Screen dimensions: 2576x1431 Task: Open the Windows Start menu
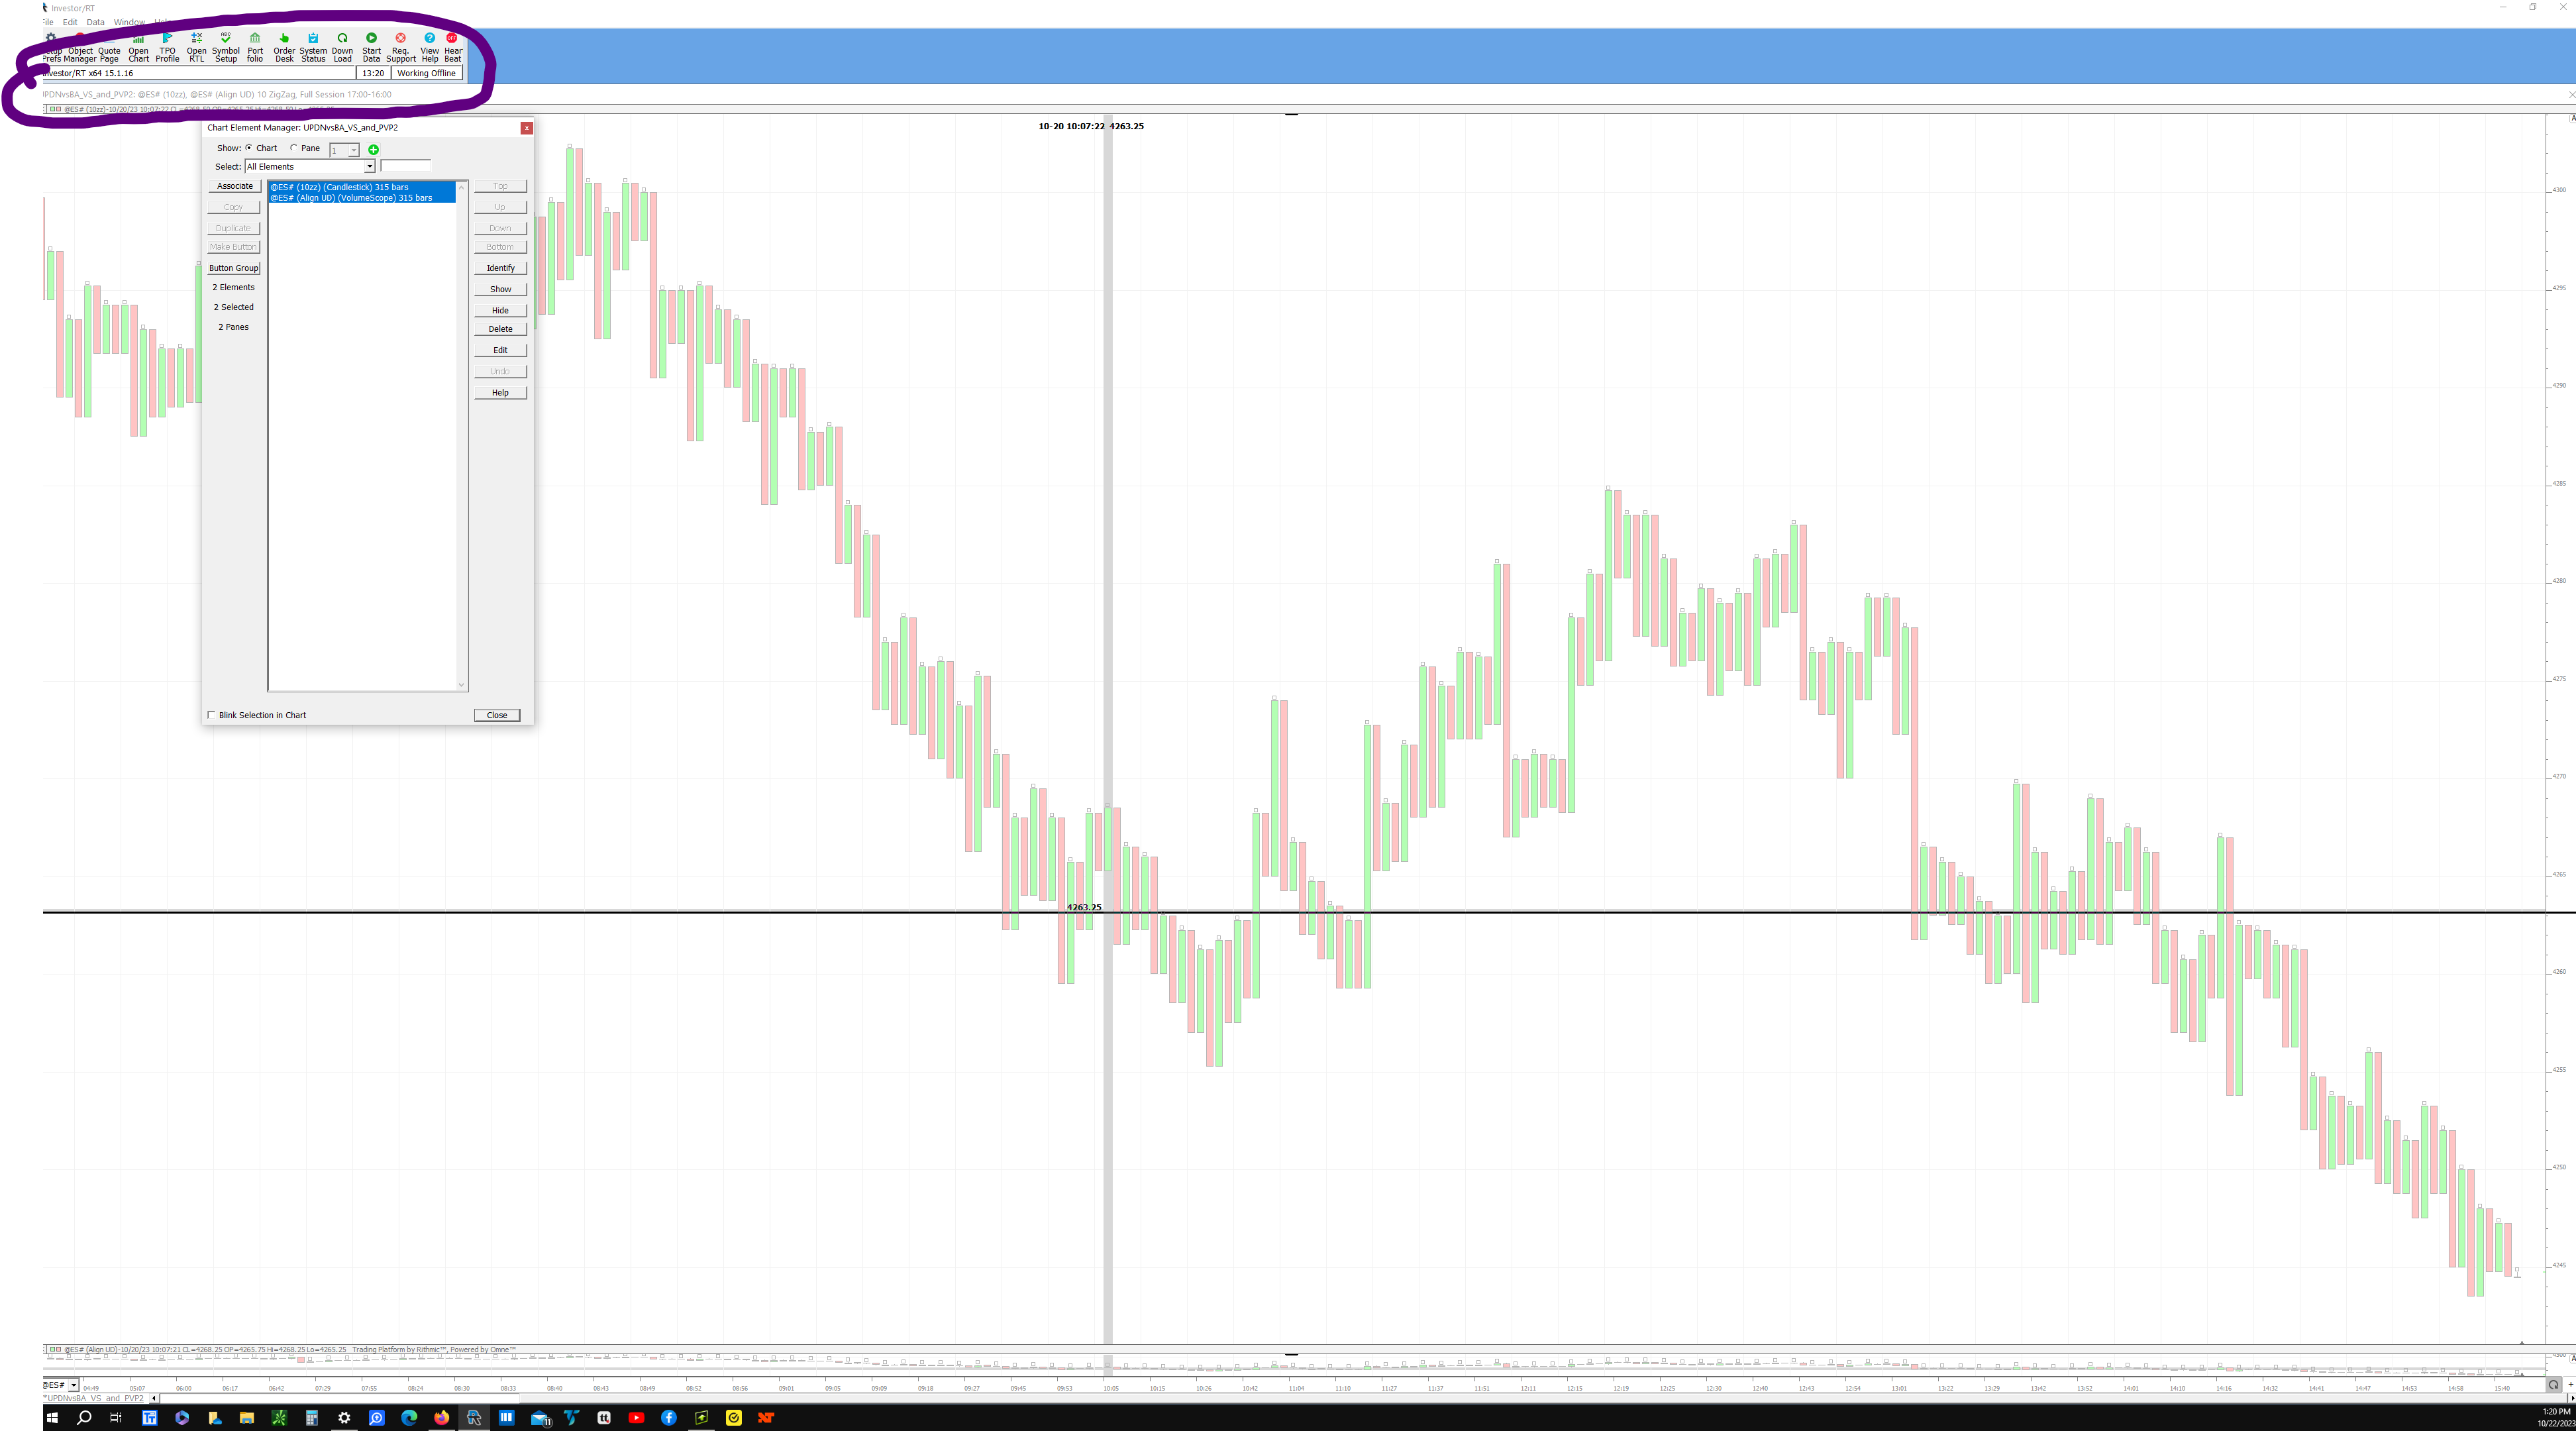coord(52,1417)
